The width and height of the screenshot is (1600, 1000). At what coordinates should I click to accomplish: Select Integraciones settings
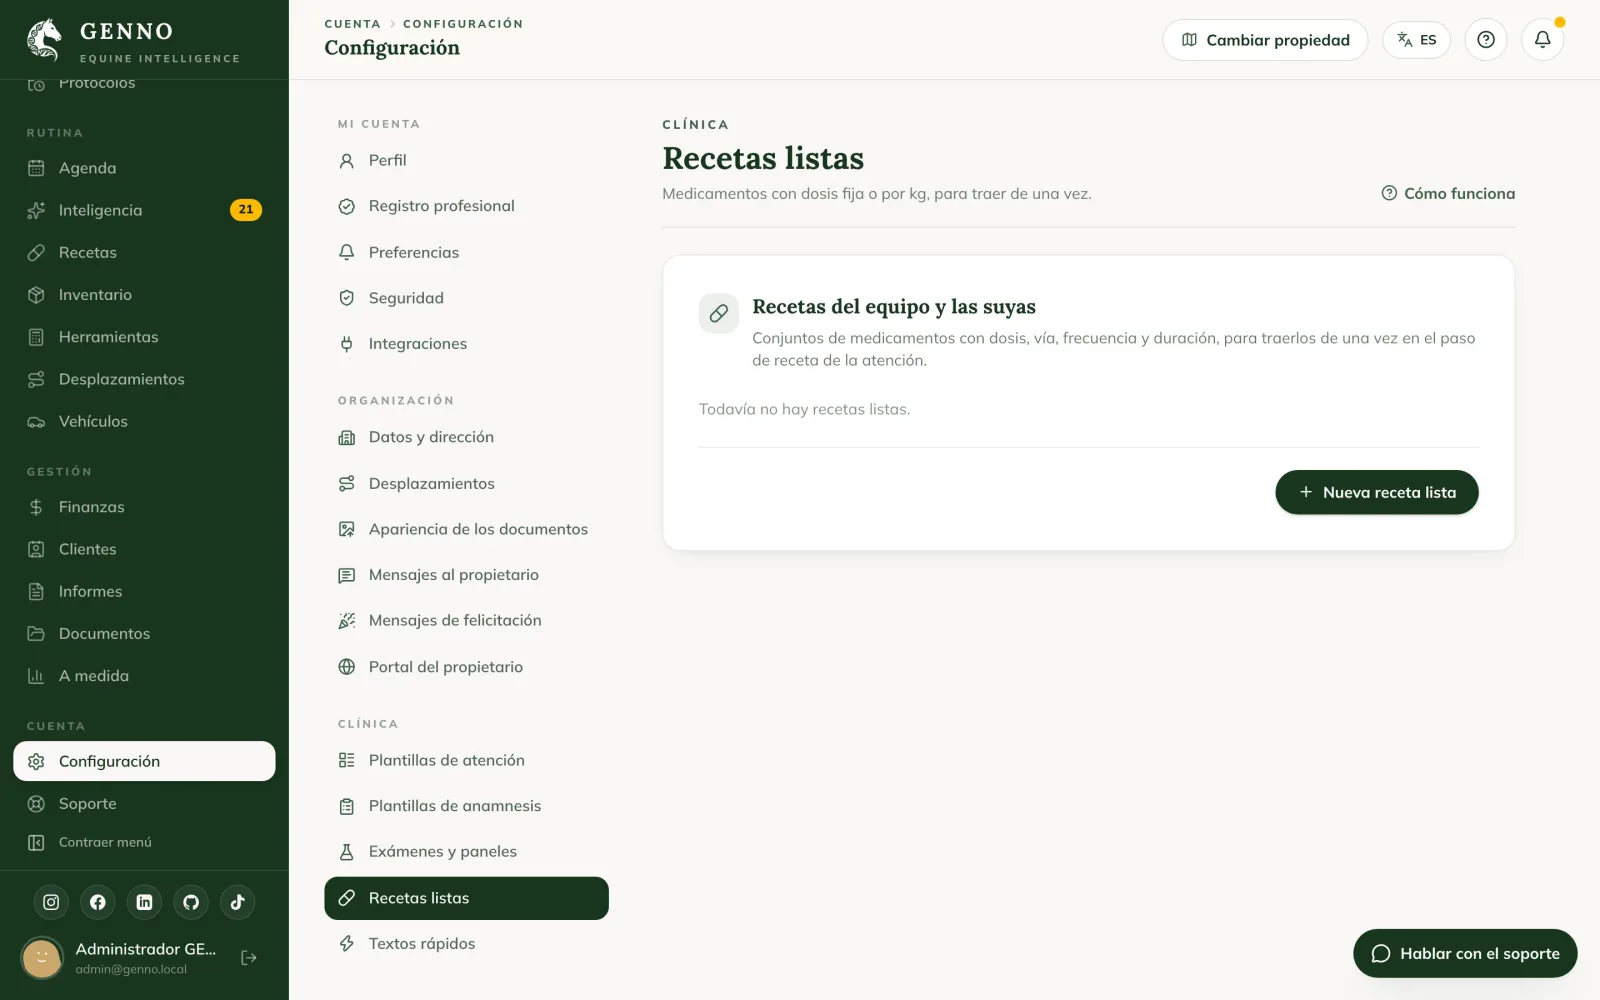(x=466, y=344)
